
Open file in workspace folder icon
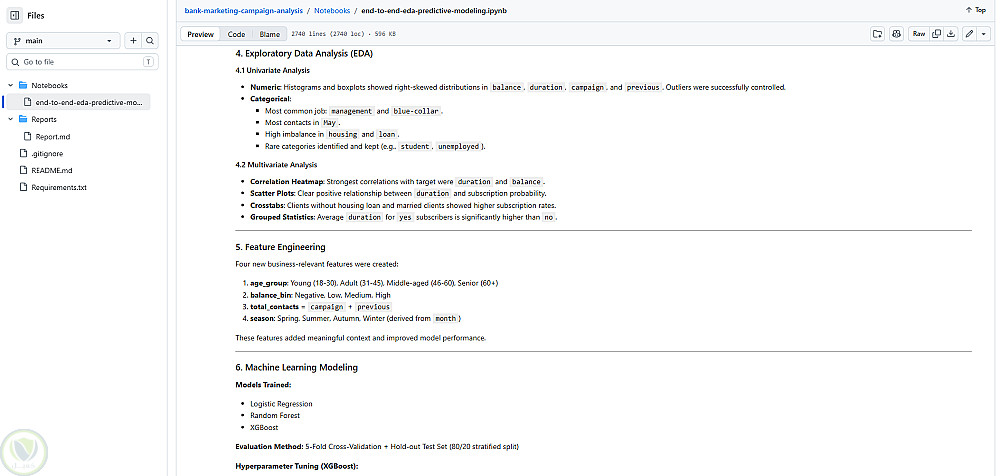tap(878, 34)
